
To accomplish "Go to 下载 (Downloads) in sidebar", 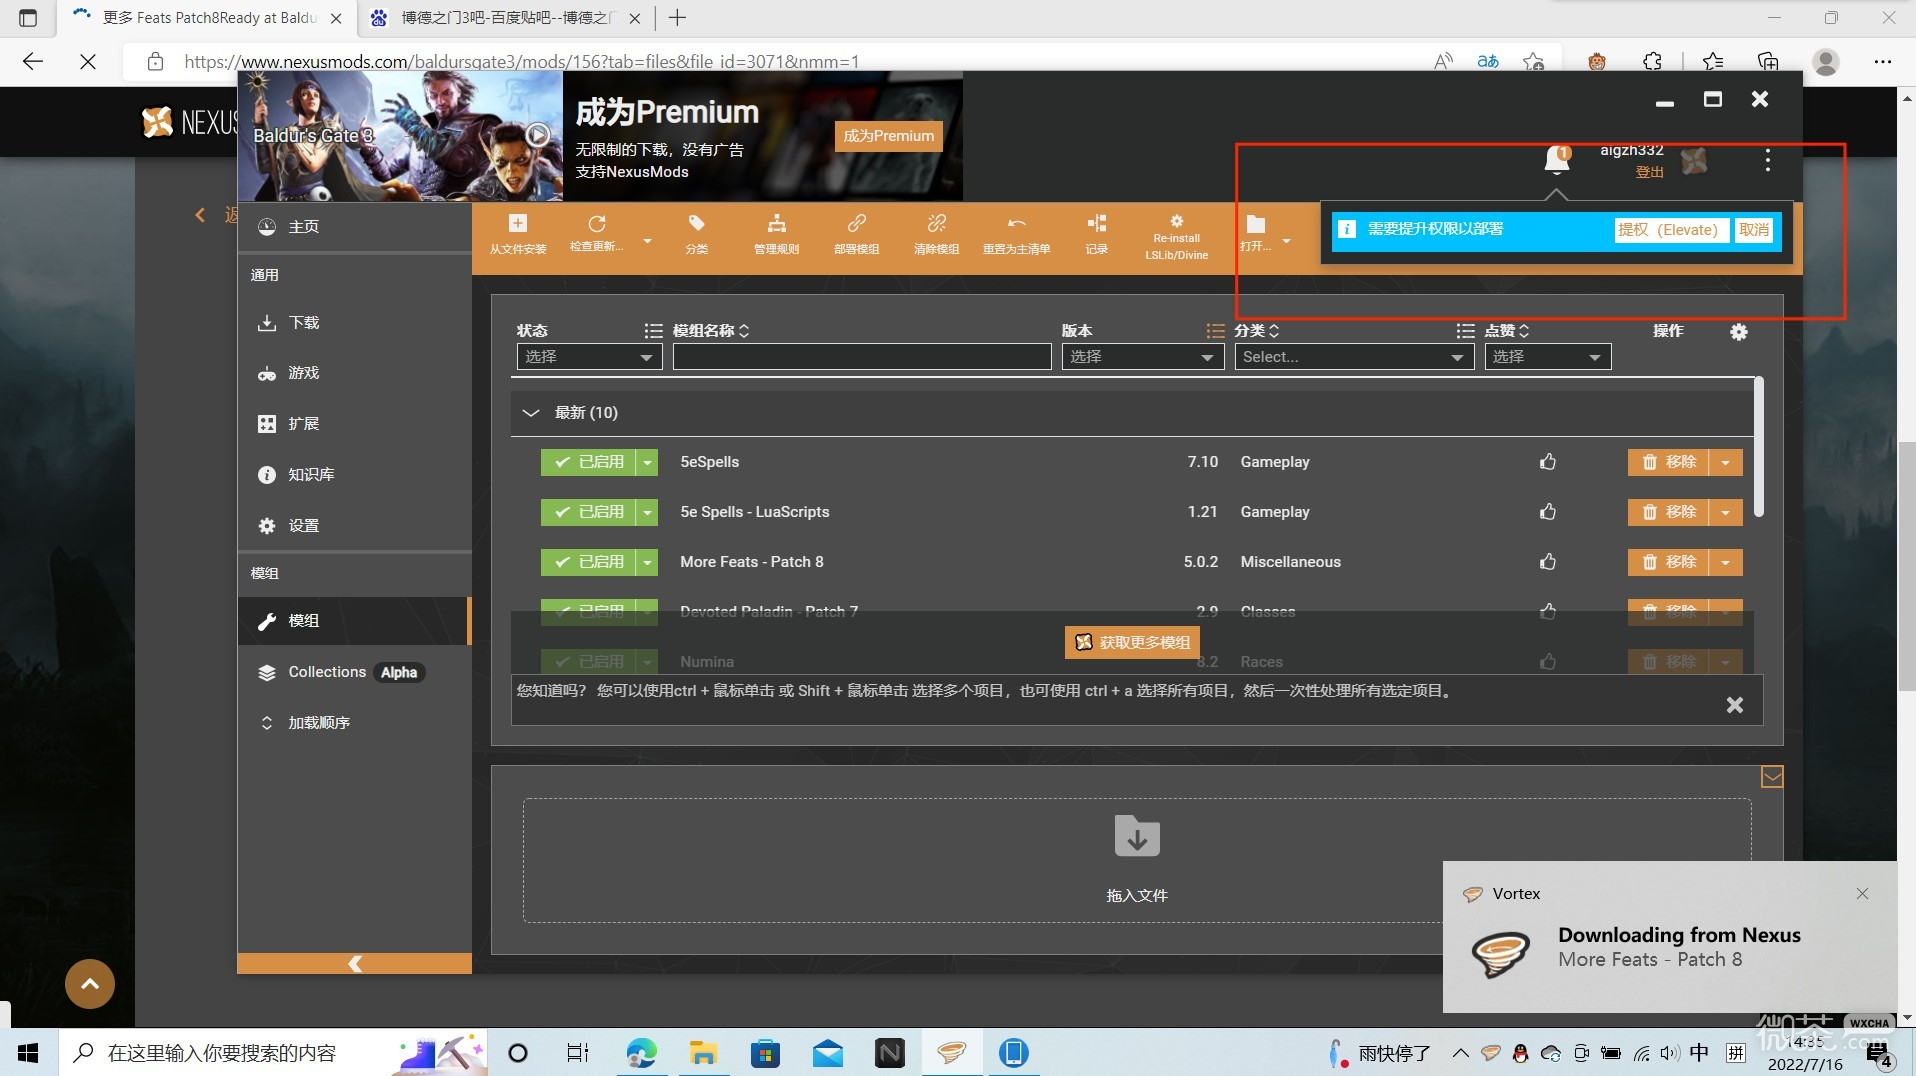I will pos(303,323).
